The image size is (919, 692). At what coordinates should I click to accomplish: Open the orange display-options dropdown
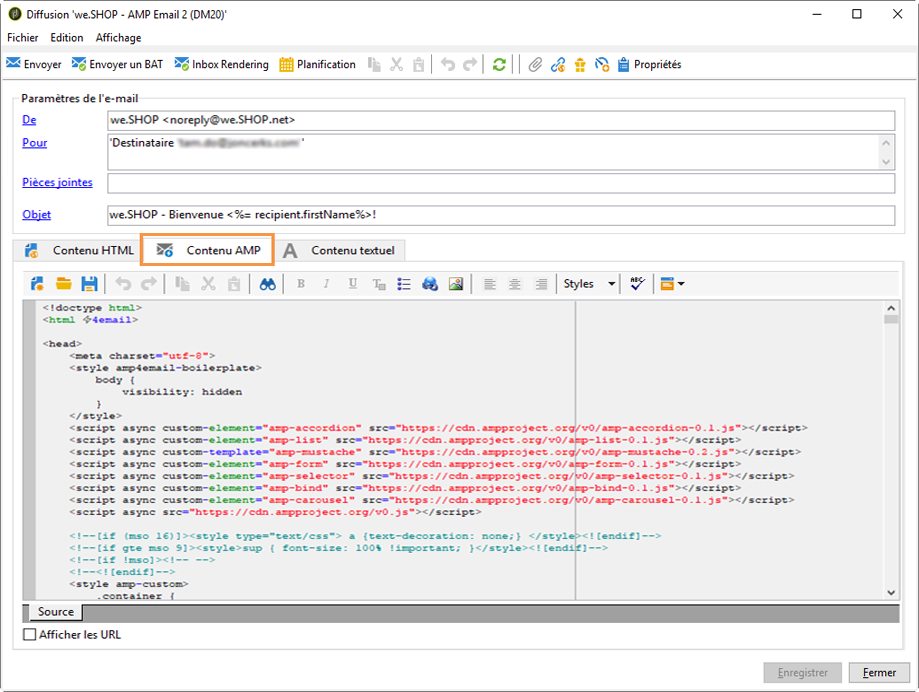[x=672, y=284]
